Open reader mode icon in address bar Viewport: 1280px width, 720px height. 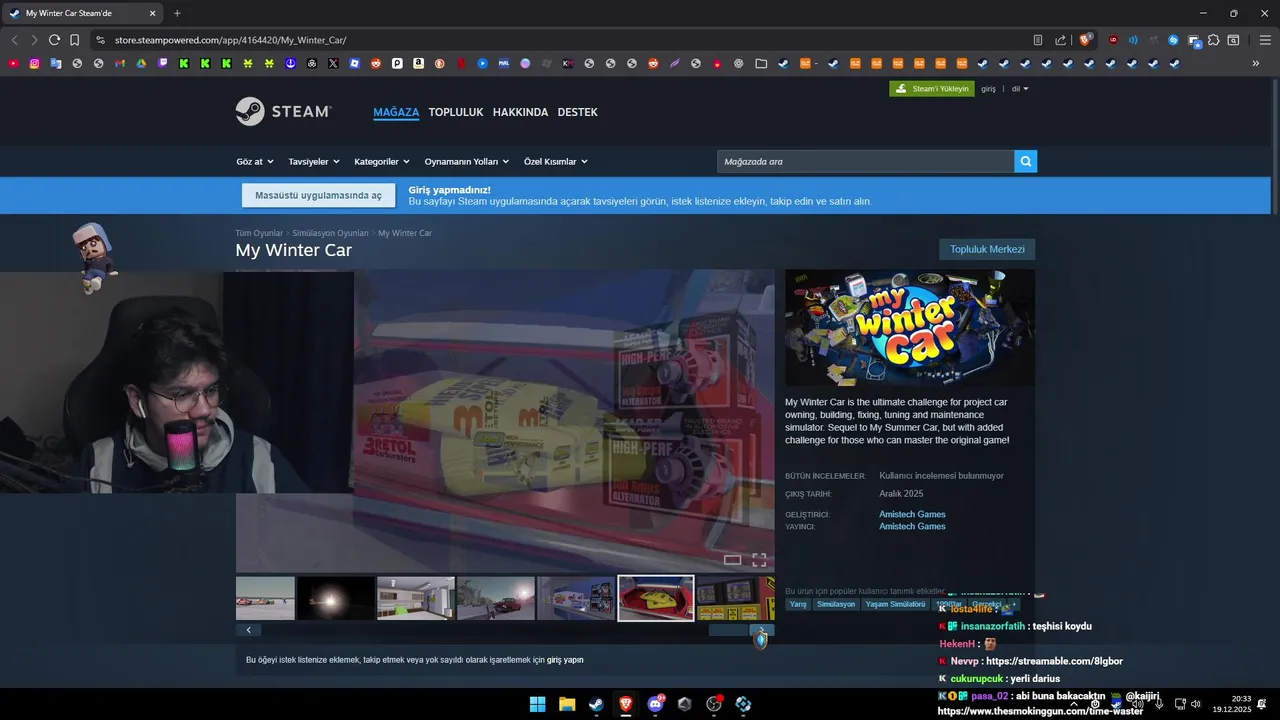[1038, 40]
